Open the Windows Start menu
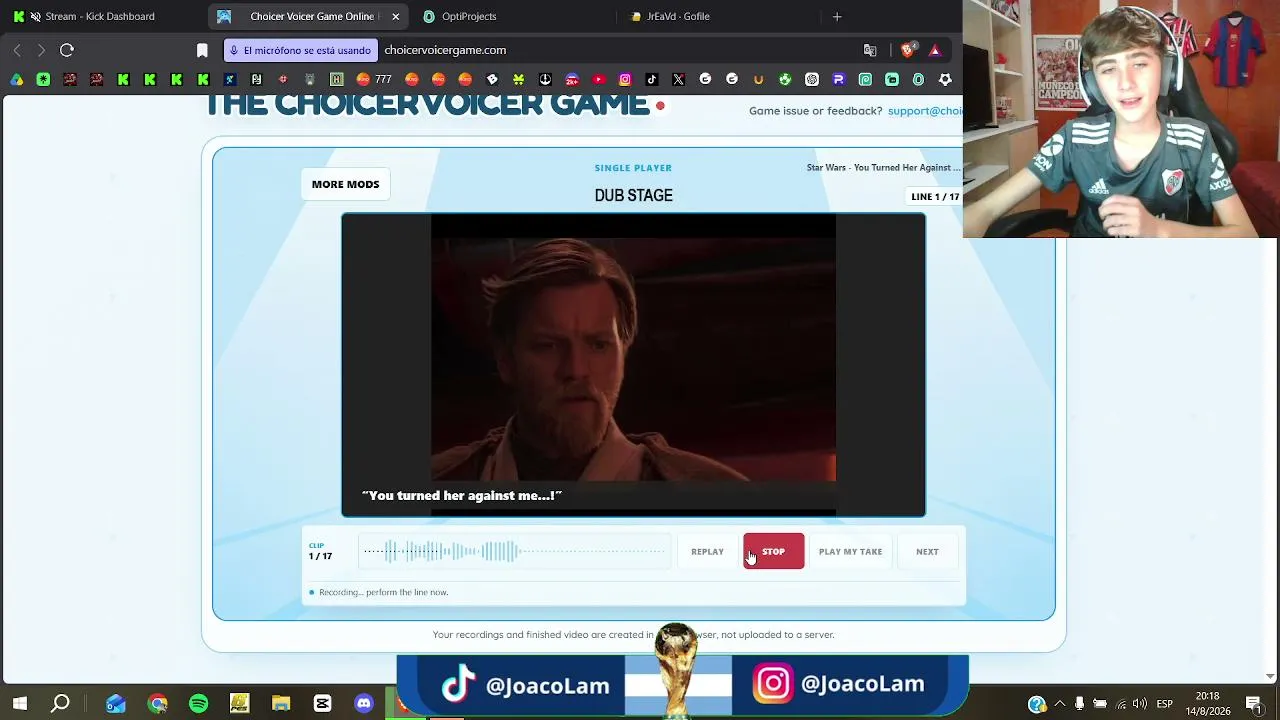Image resolution: width=1280 pixels, height=720 pixels. point(20,704)
